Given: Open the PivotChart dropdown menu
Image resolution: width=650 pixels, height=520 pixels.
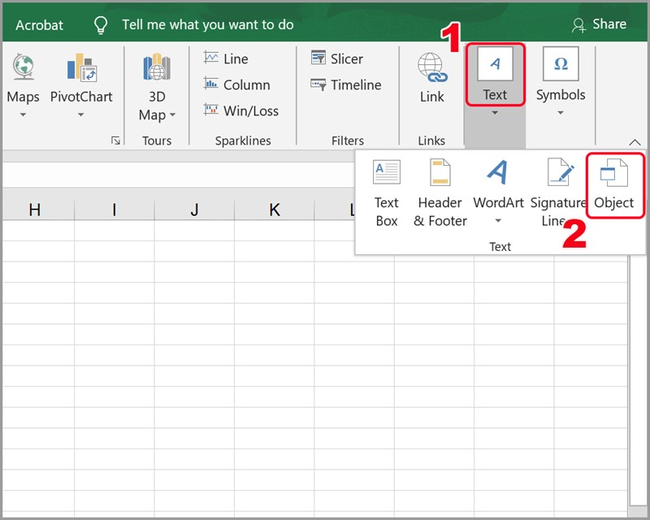Looking at the screenshot, I should click(x=82, y=115).
